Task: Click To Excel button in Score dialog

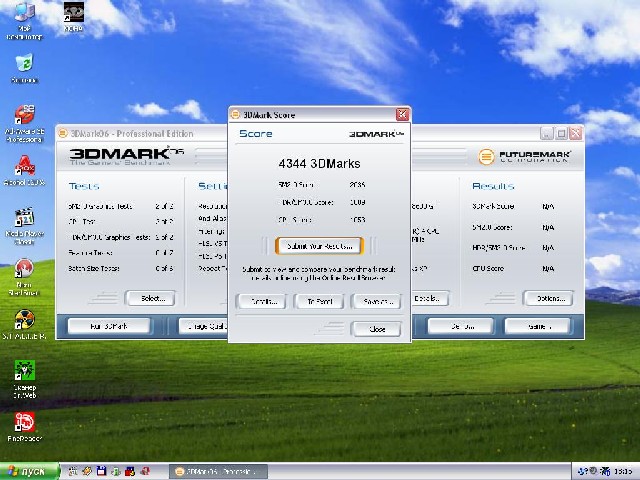Action: 319,302
